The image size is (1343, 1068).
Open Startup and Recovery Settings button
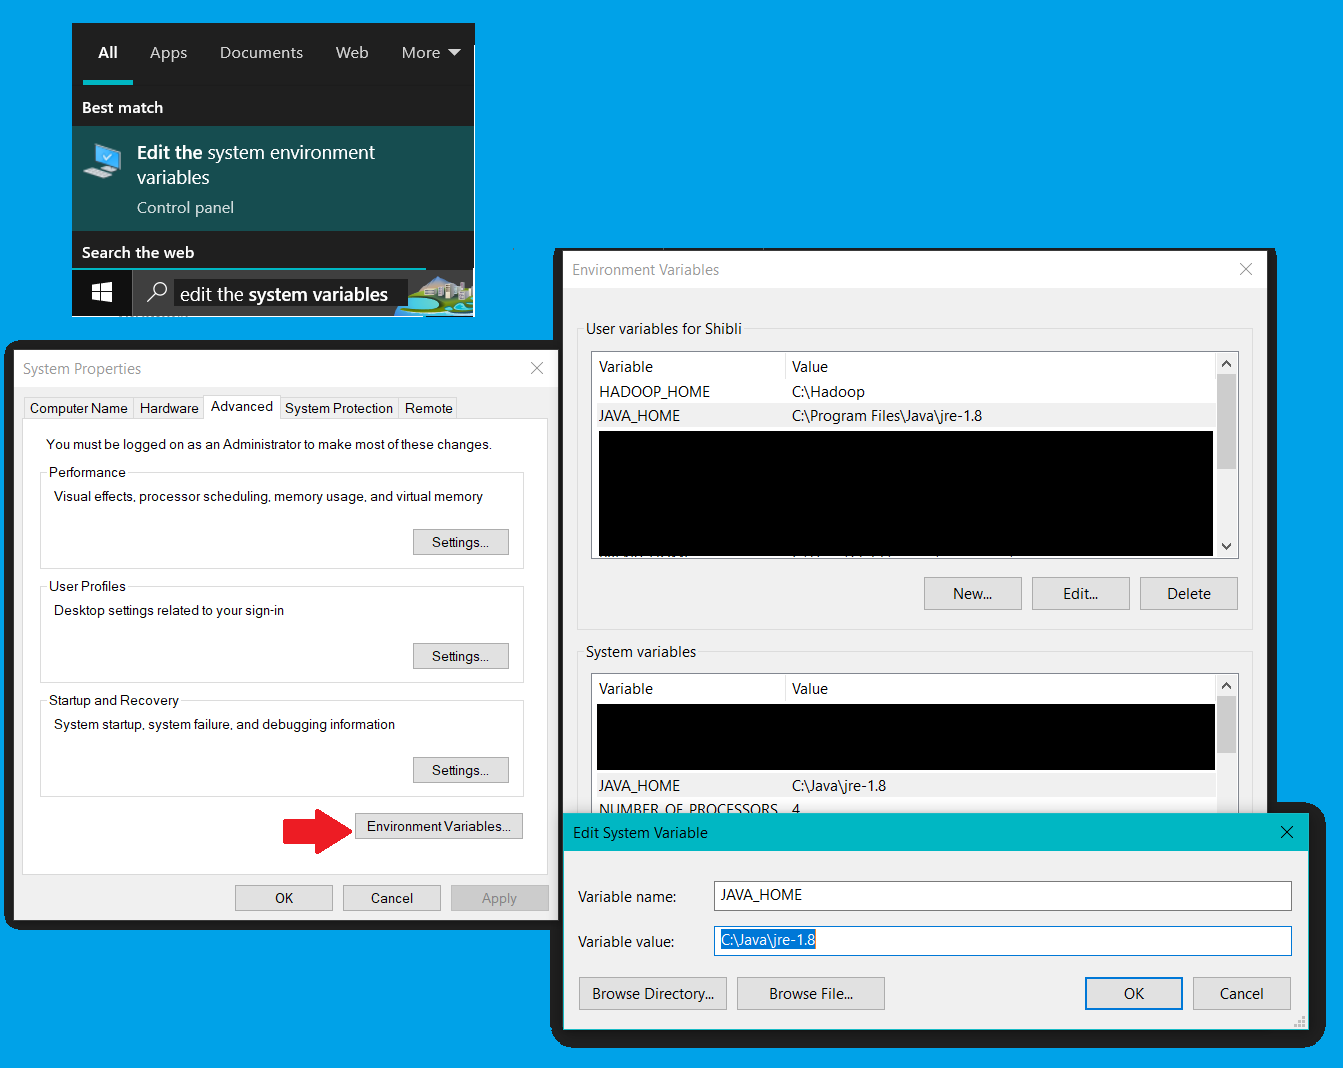click(461, 770)
